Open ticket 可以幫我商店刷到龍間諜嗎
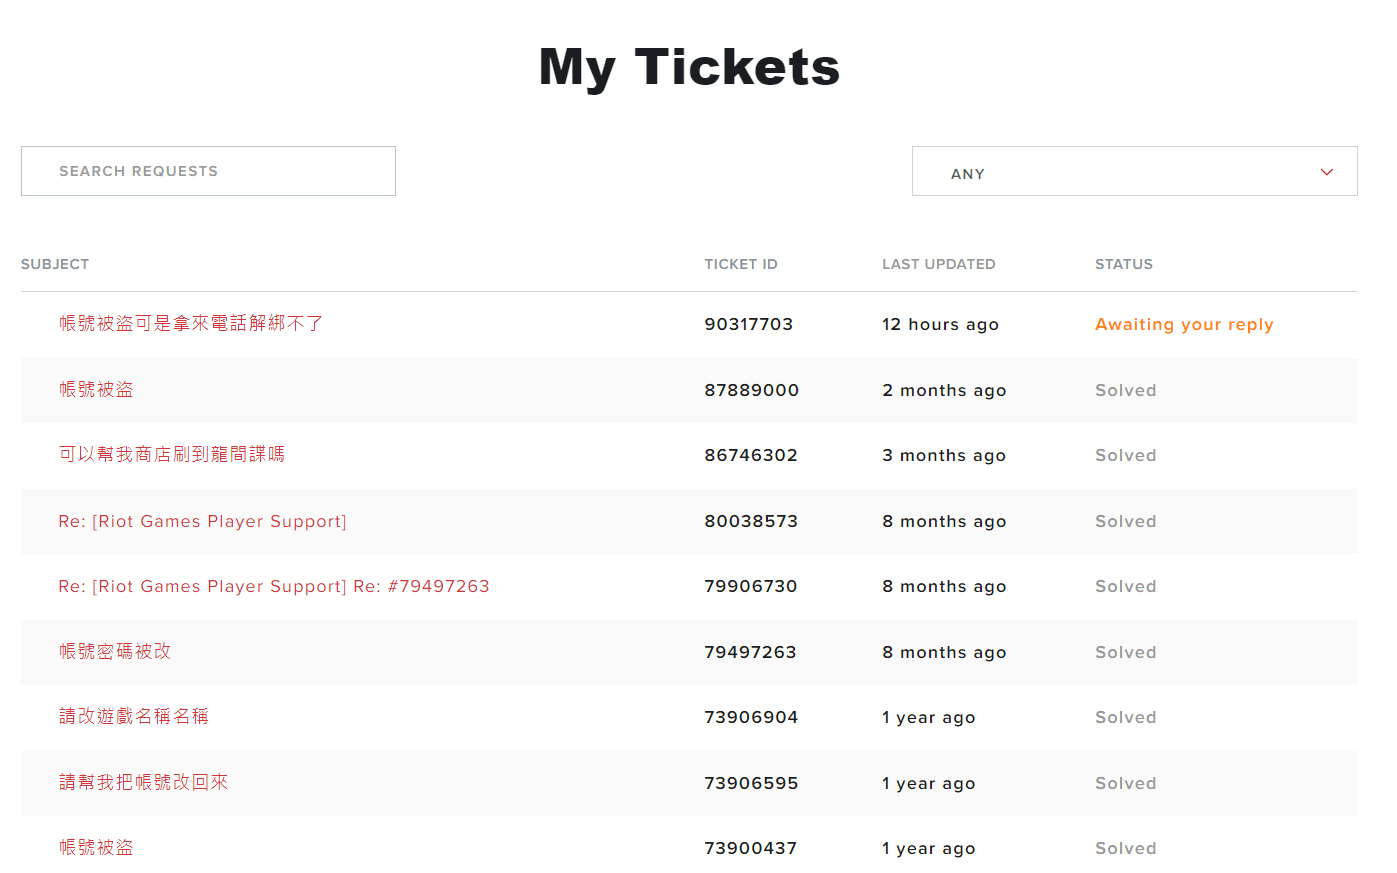The height and width of the screenshot is (873, 1397). pyautogui.click(x=172, y=454)
